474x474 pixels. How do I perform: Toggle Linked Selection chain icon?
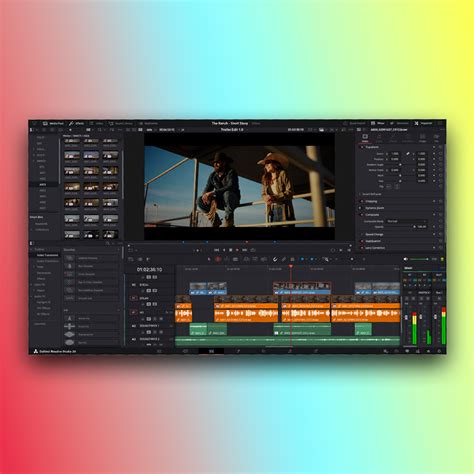point(284,259)
